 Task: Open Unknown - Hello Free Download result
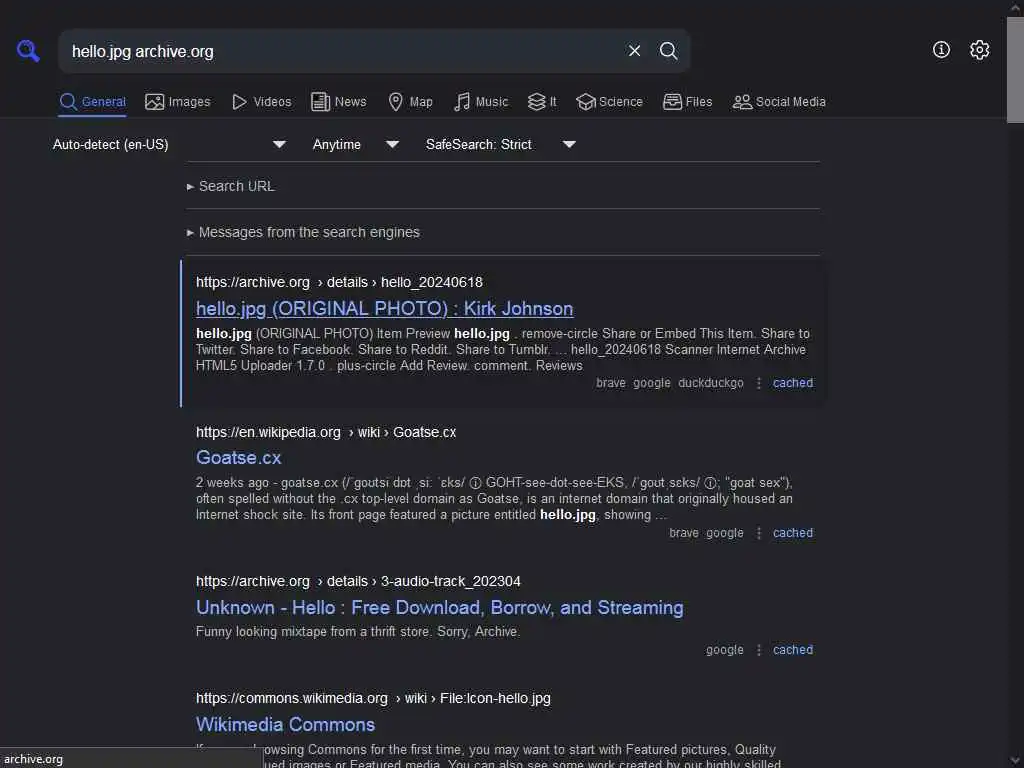pos(440,608)
